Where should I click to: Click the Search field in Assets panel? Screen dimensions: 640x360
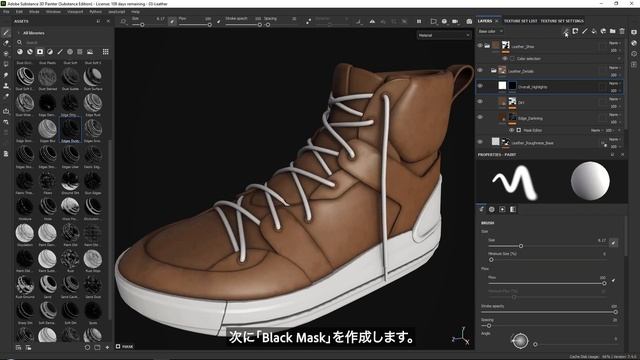point(63,42)
